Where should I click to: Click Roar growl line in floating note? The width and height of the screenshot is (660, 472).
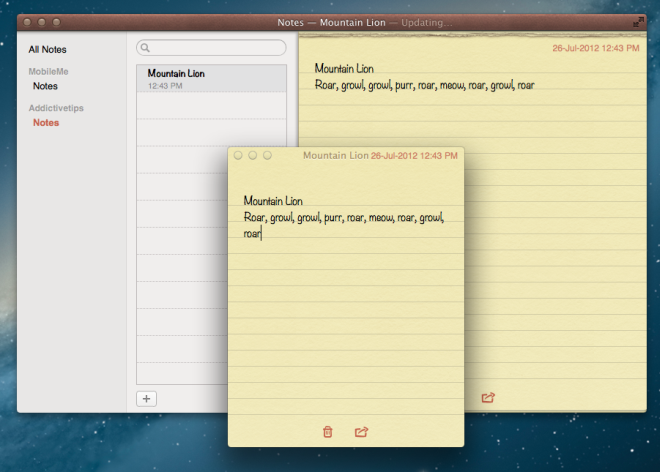344,218
